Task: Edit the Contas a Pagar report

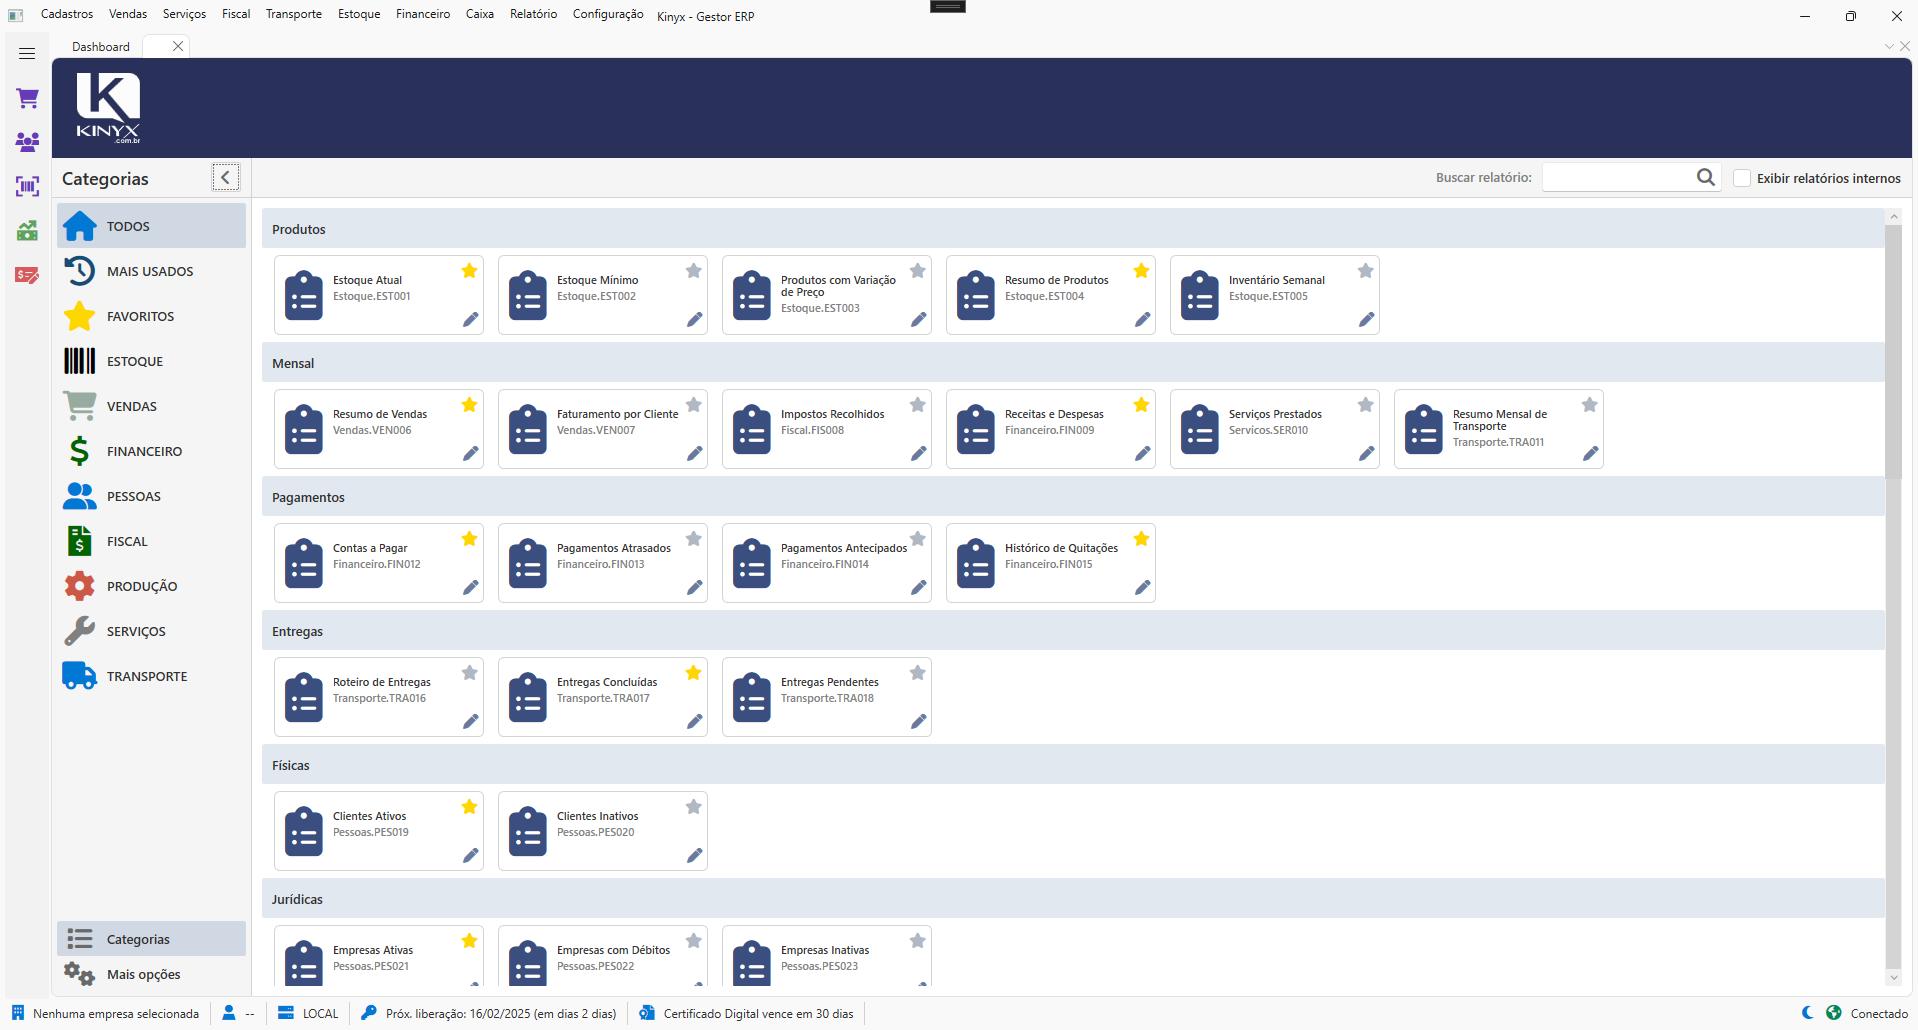Action: [470, 588]
